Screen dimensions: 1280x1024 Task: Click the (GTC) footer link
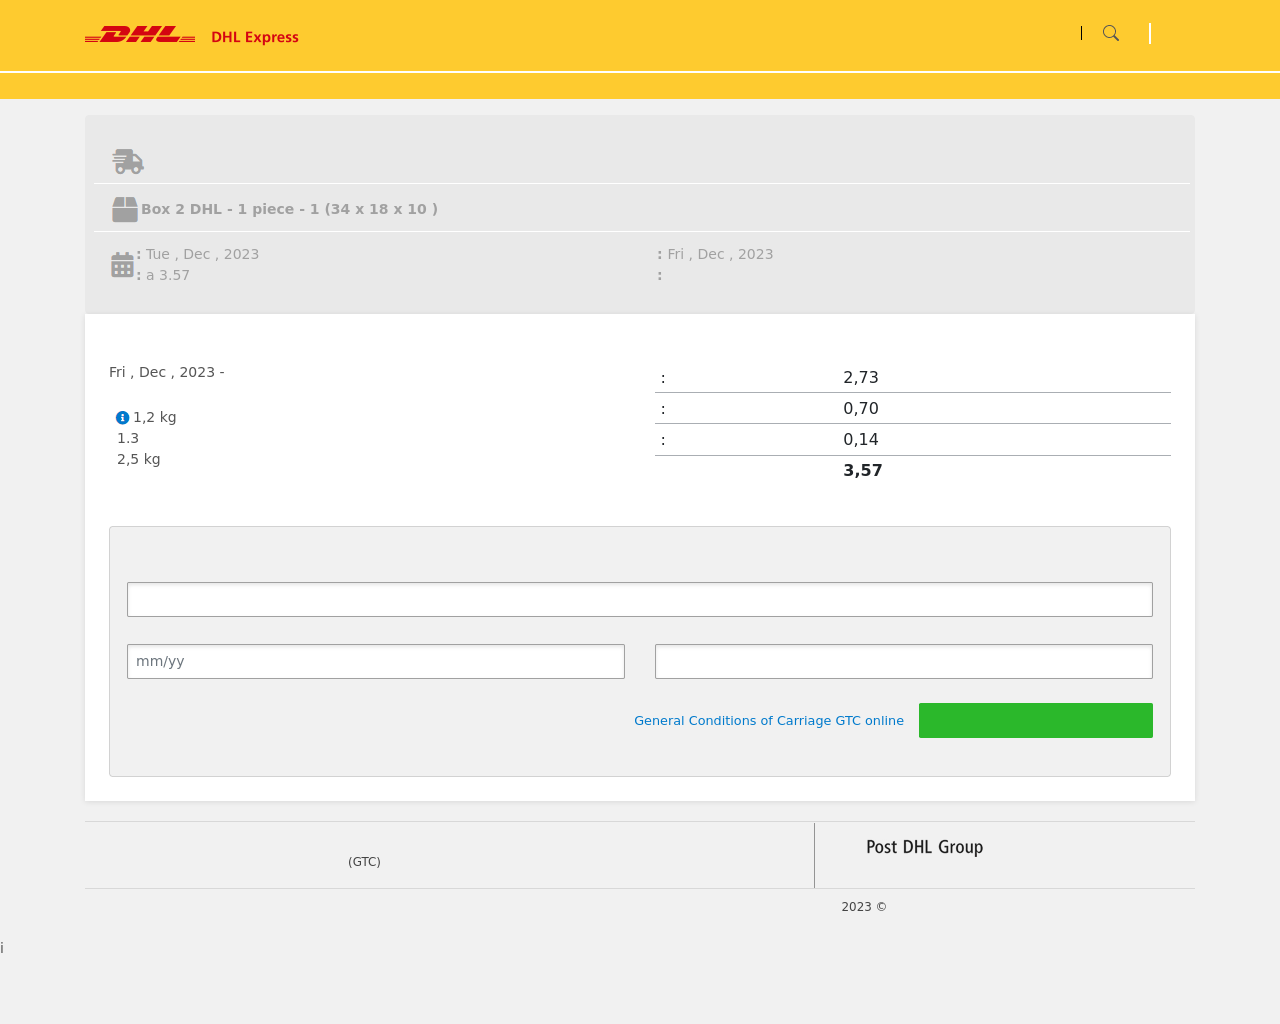pos(364,861)
